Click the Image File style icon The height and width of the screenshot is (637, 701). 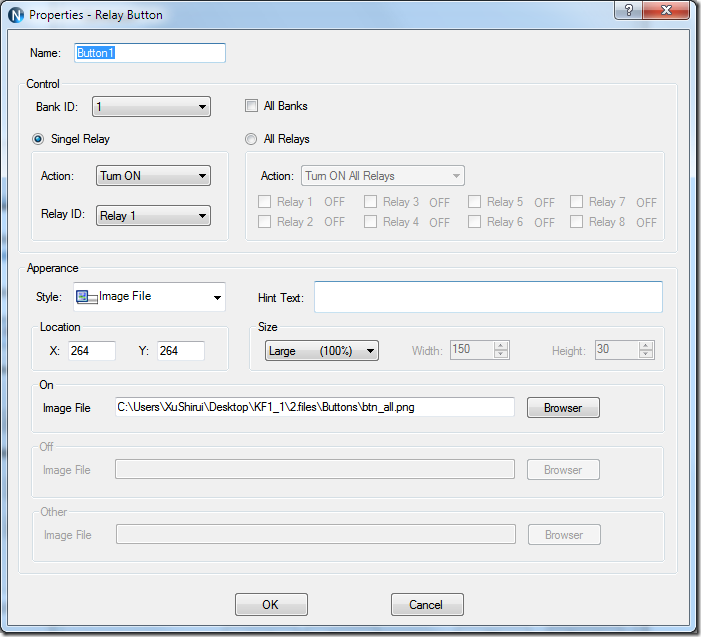pos(86,297)
